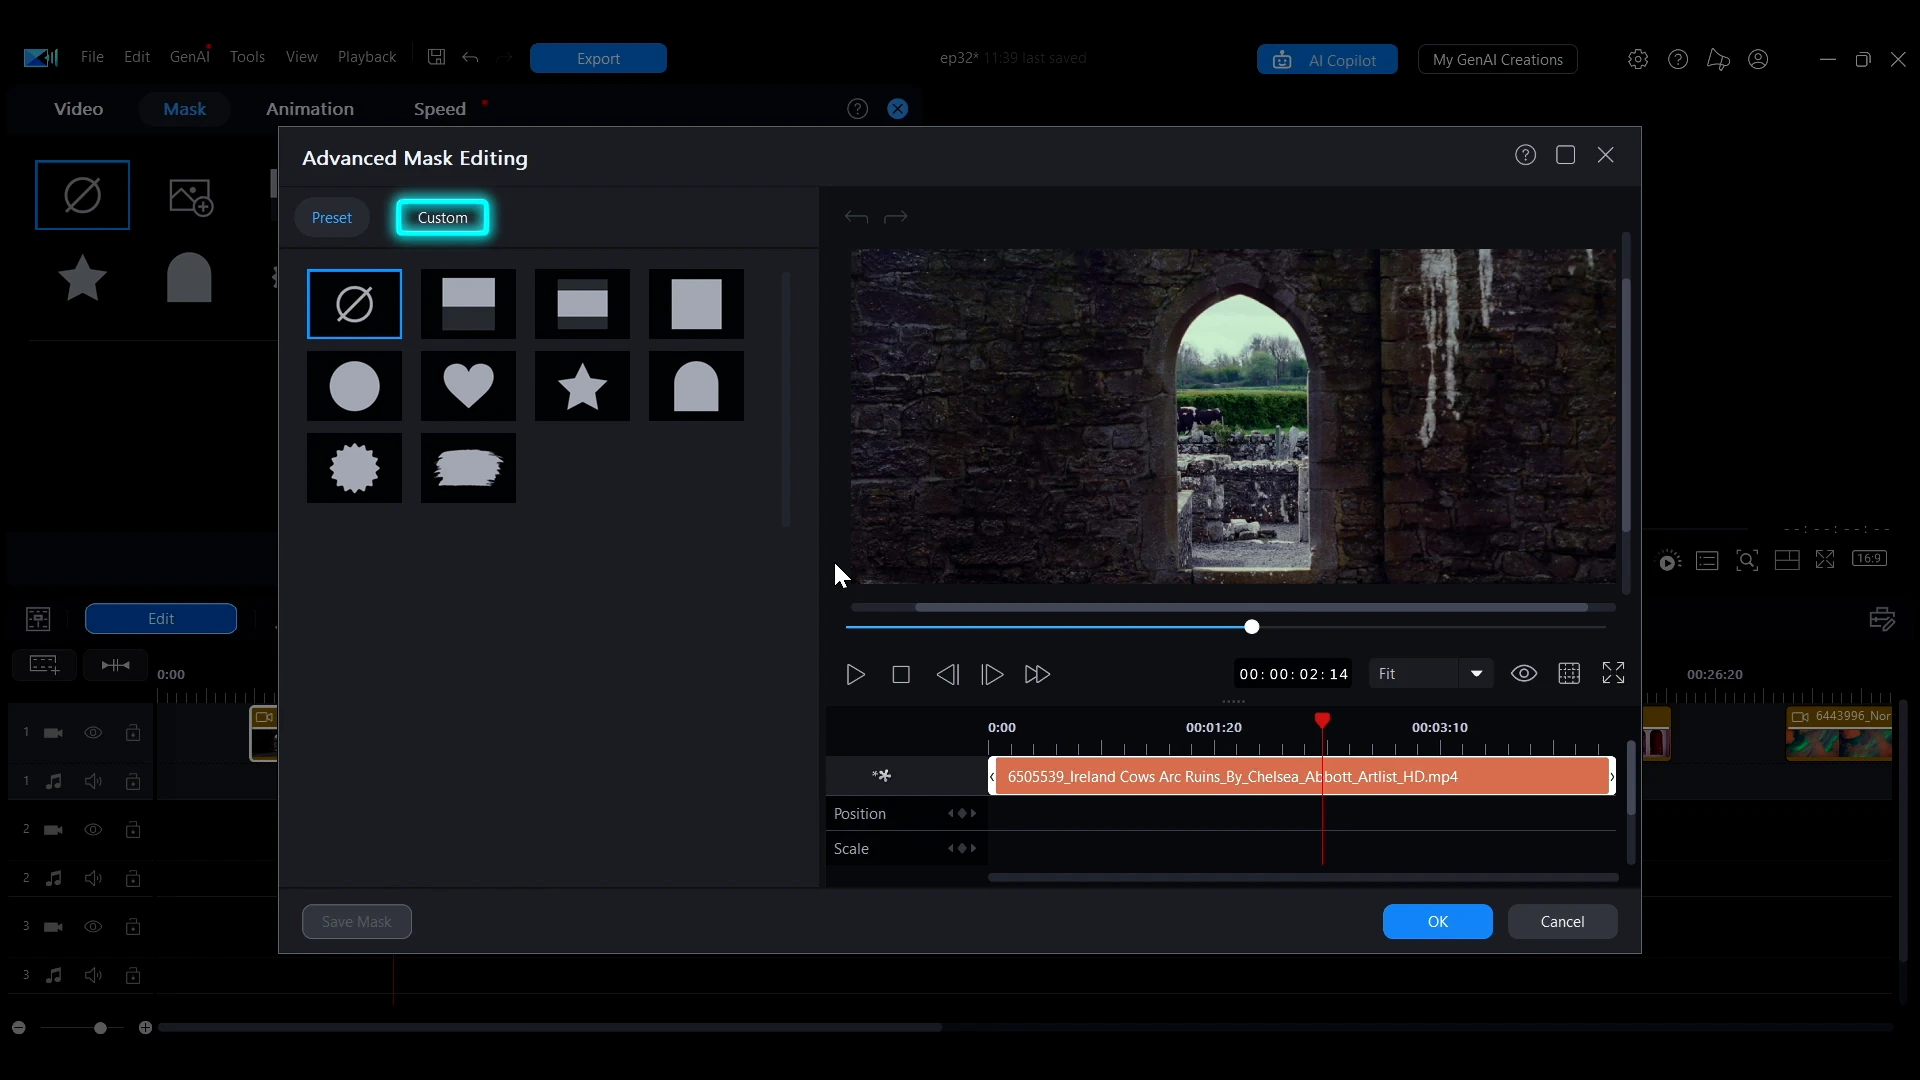Stop the mask preview playback
Image resolution: width=1920 pixels, height=1080 pixels.
(x=901, y=675)
